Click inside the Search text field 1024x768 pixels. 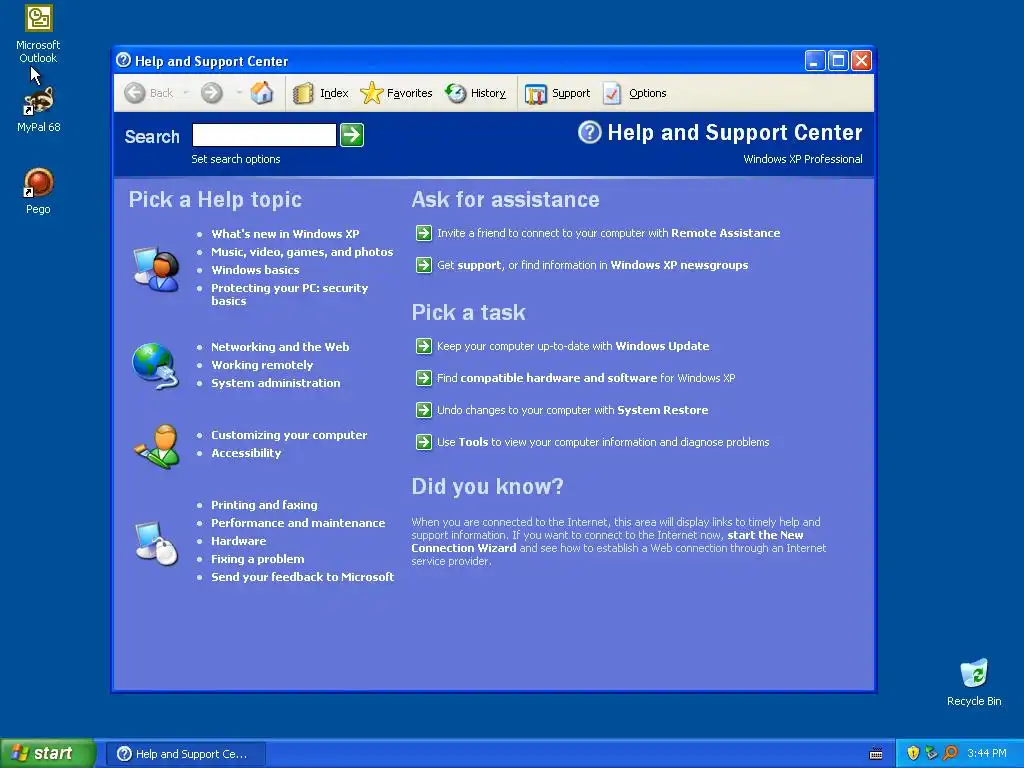(264, 135)
